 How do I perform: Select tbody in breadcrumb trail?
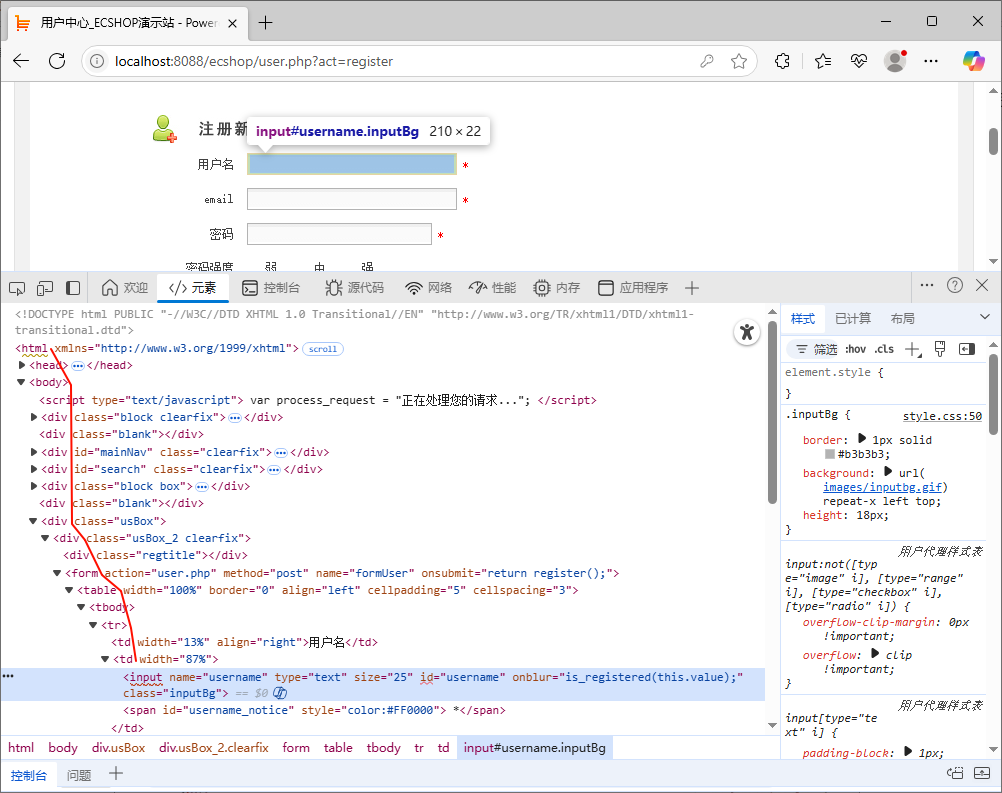pos(383,748)
